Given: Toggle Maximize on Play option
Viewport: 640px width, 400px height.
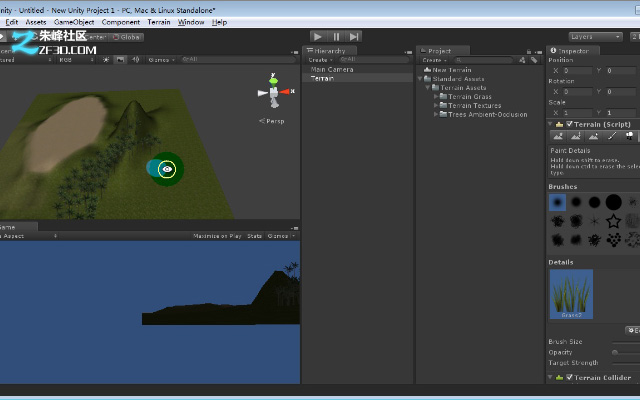Looking at the screenshot, I should 217,236.
